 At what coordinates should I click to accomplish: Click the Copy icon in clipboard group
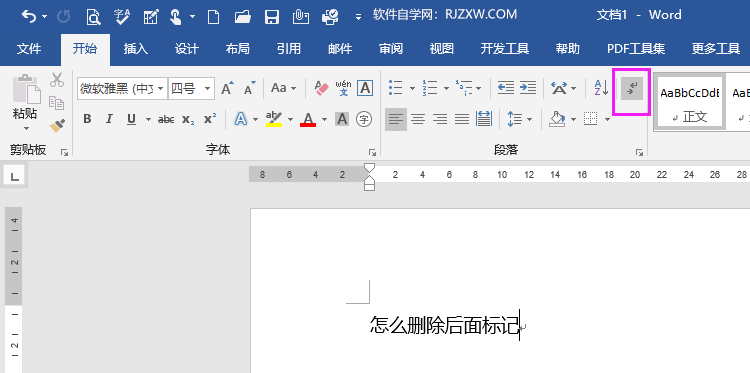(x=57, y=103)
